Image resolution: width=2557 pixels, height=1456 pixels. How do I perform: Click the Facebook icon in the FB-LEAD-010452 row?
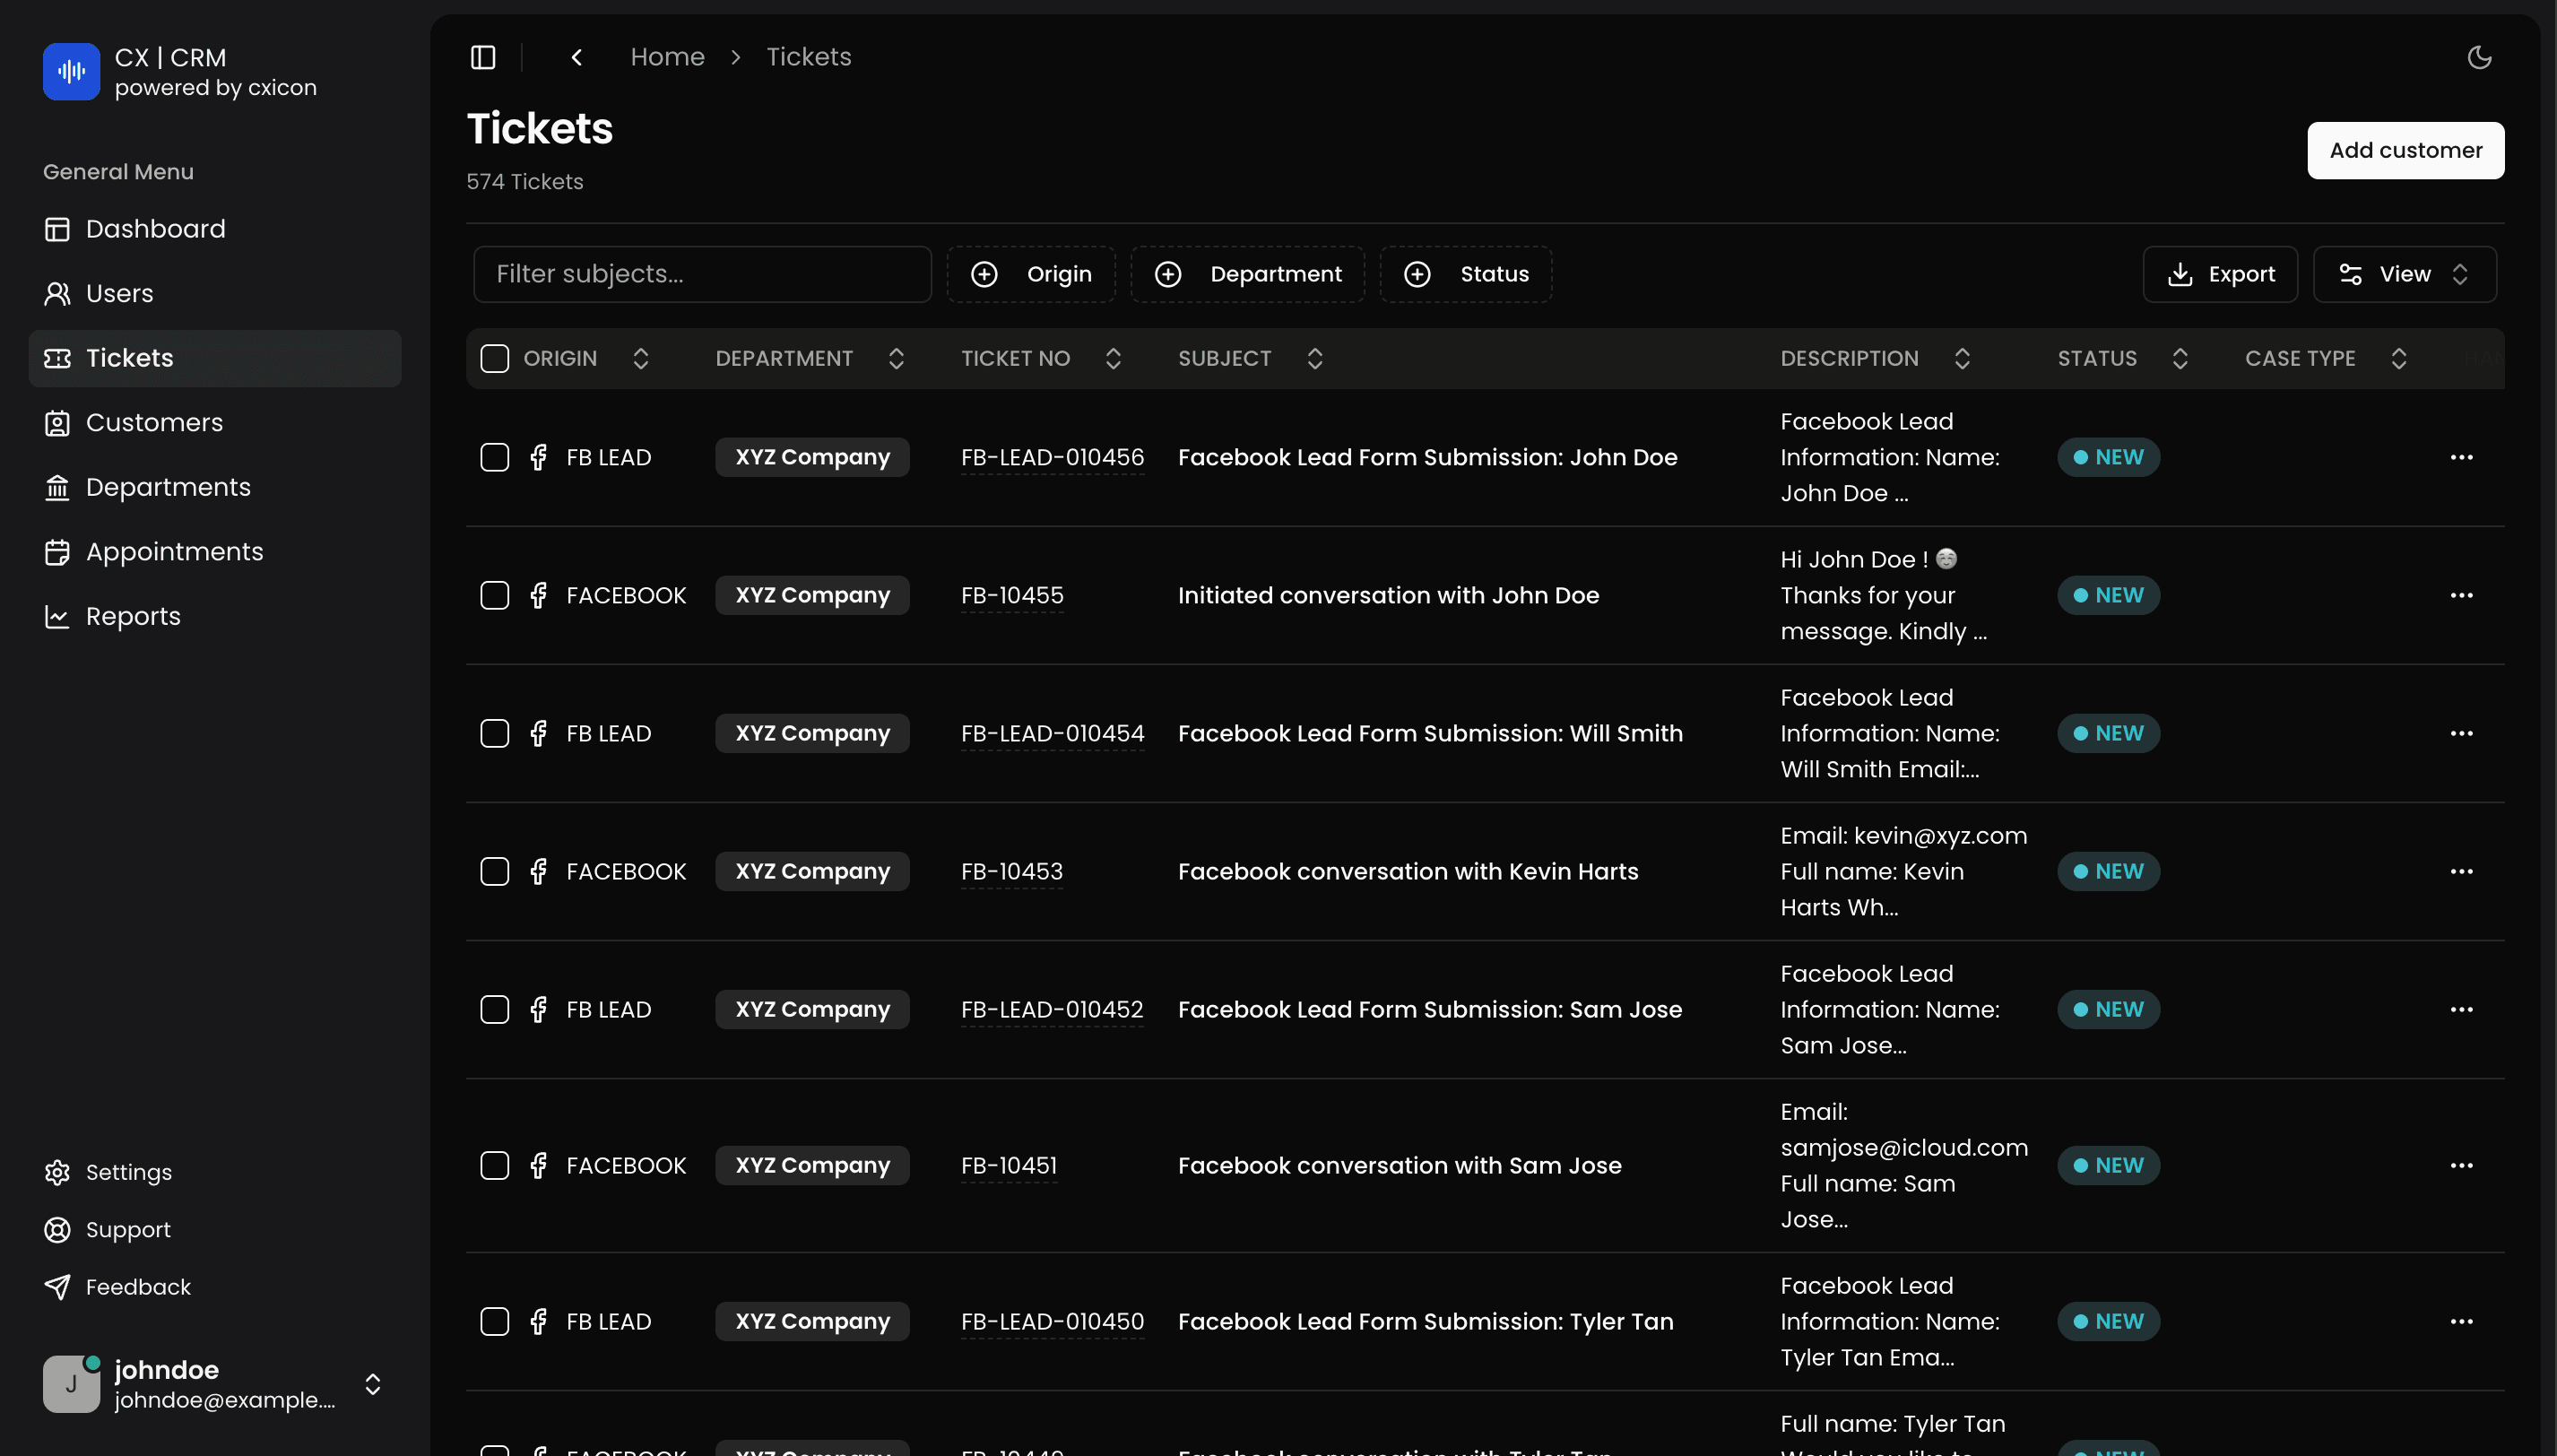[538, 1009]
